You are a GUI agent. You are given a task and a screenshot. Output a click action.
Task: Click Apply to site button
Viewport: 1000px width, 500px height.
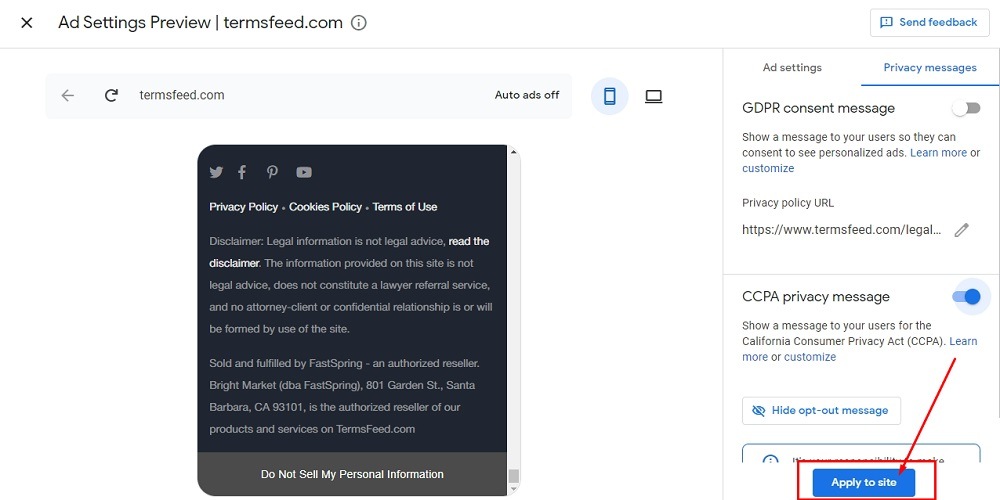pyautogui.click(x=864, y=483)
